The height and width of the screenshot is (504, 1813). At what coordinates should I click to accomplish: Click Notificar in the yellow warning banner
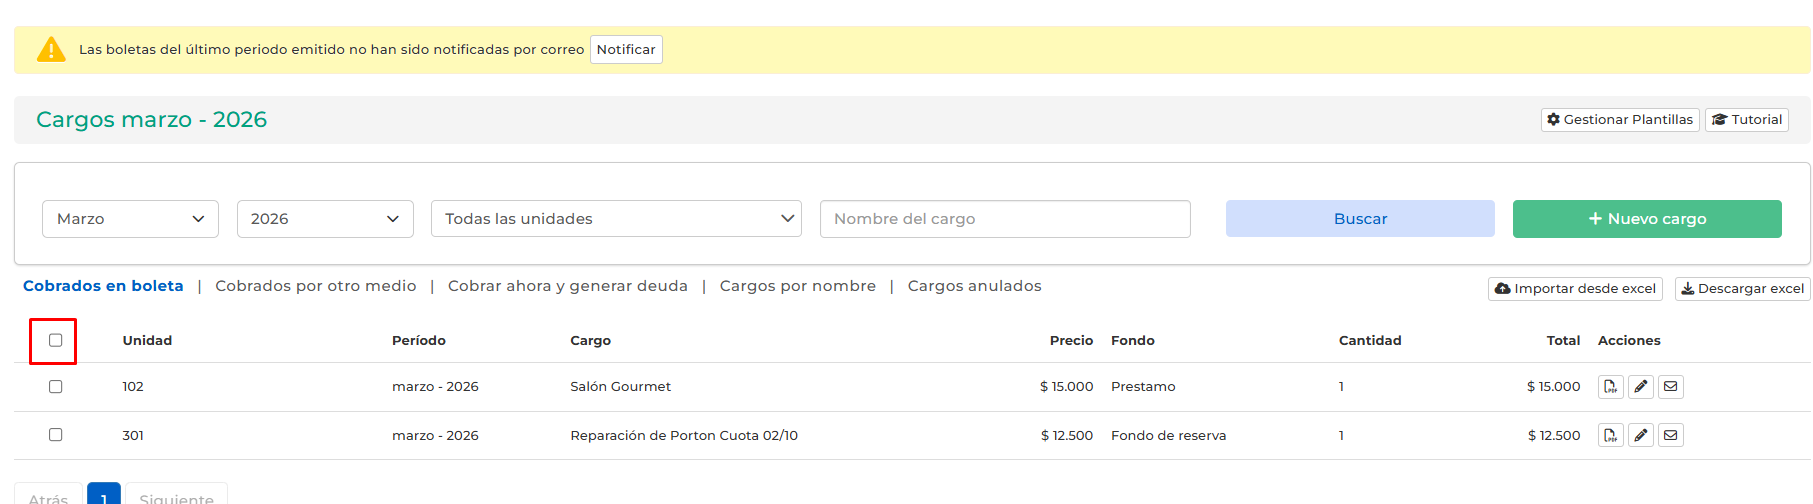click(x=626, y=50)
